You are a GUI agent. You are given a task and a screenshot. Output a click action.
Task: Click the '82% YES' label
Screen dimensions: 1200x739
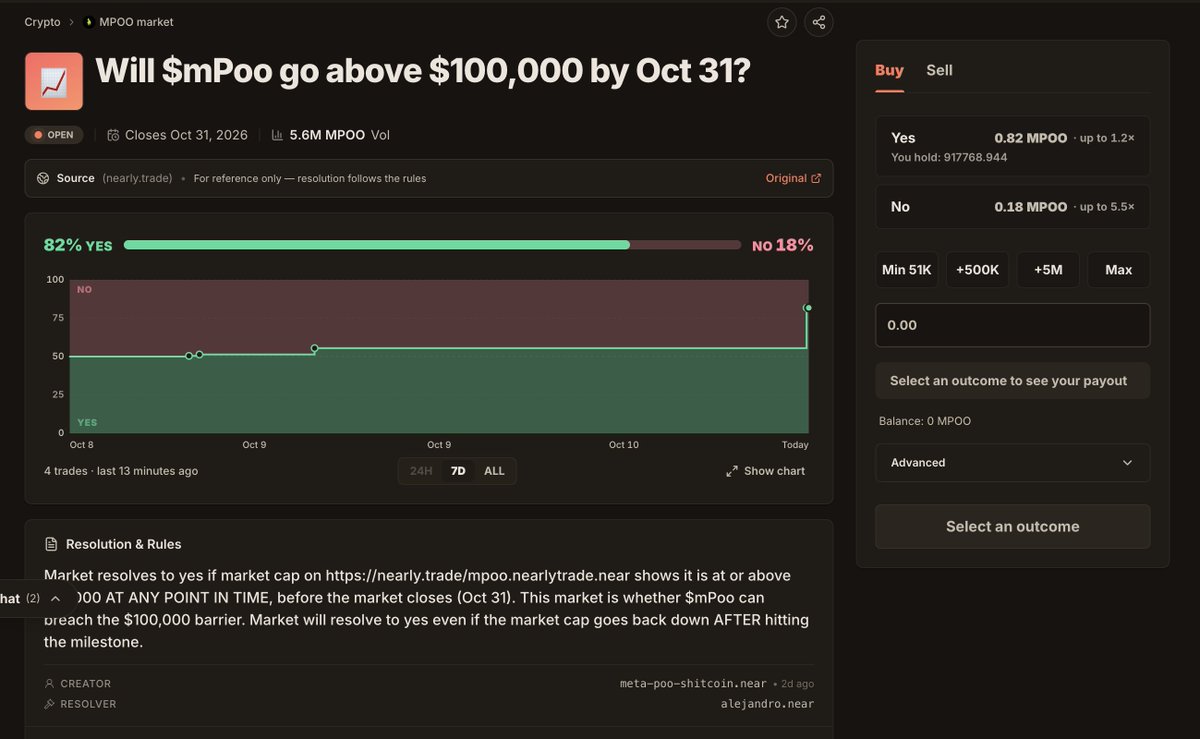pyautogui.click(x=78, y=245)
